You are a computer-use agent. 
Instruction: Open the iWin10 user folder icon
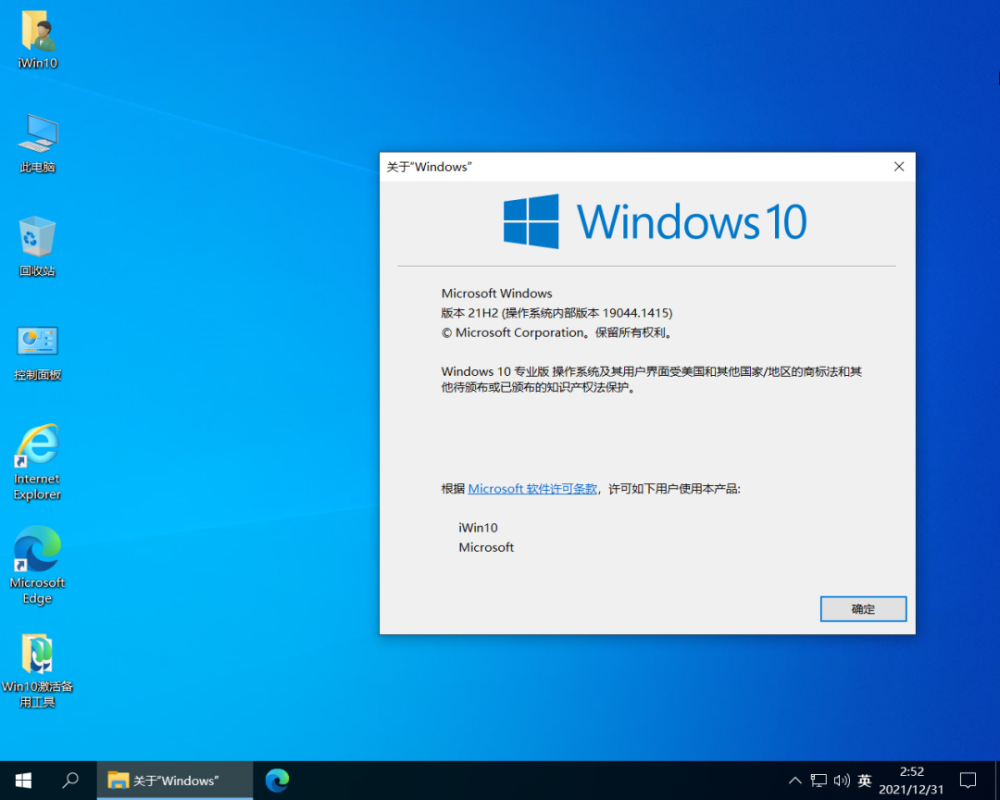(x=38, y=38)
